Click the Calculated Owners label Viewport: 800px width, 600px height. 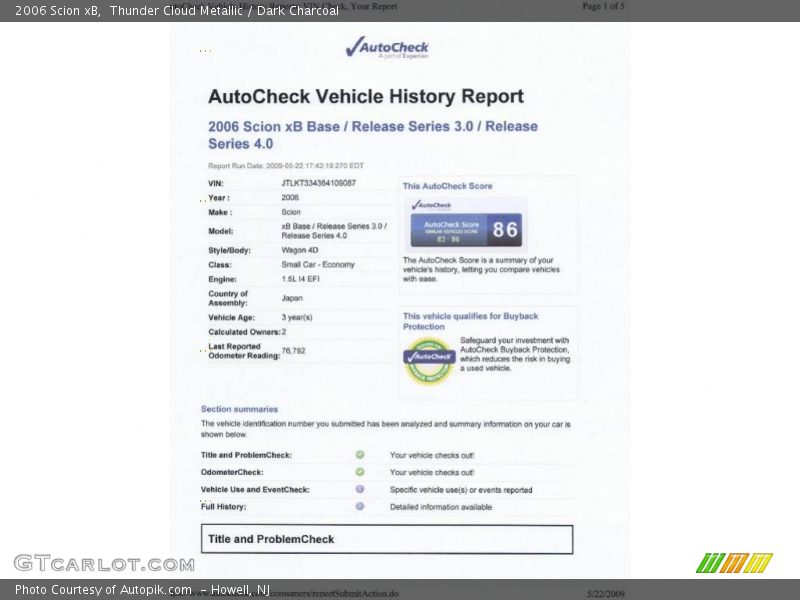[244, 332]
